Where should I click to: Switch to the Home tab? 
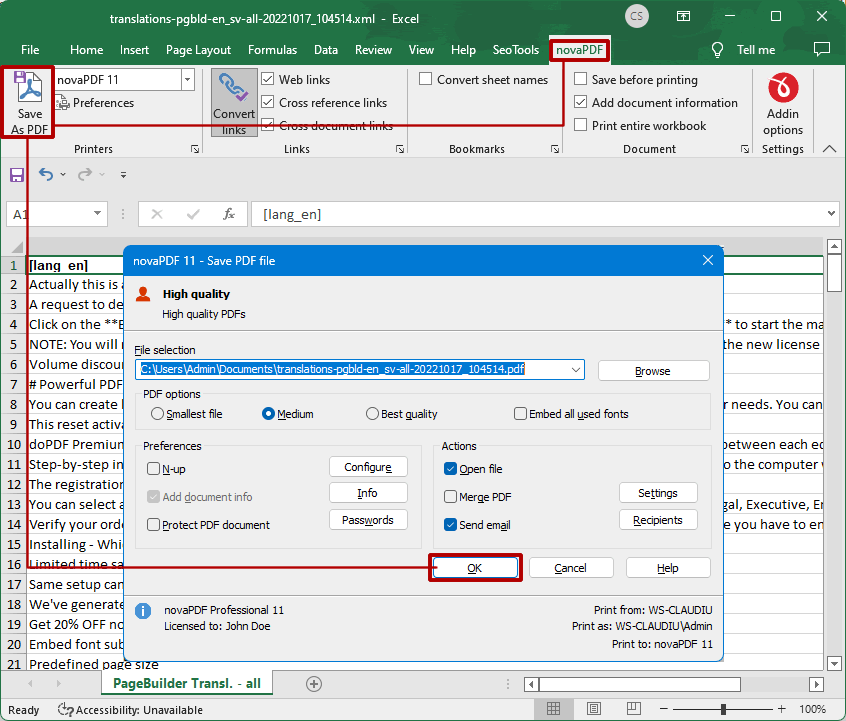point(86,50)
